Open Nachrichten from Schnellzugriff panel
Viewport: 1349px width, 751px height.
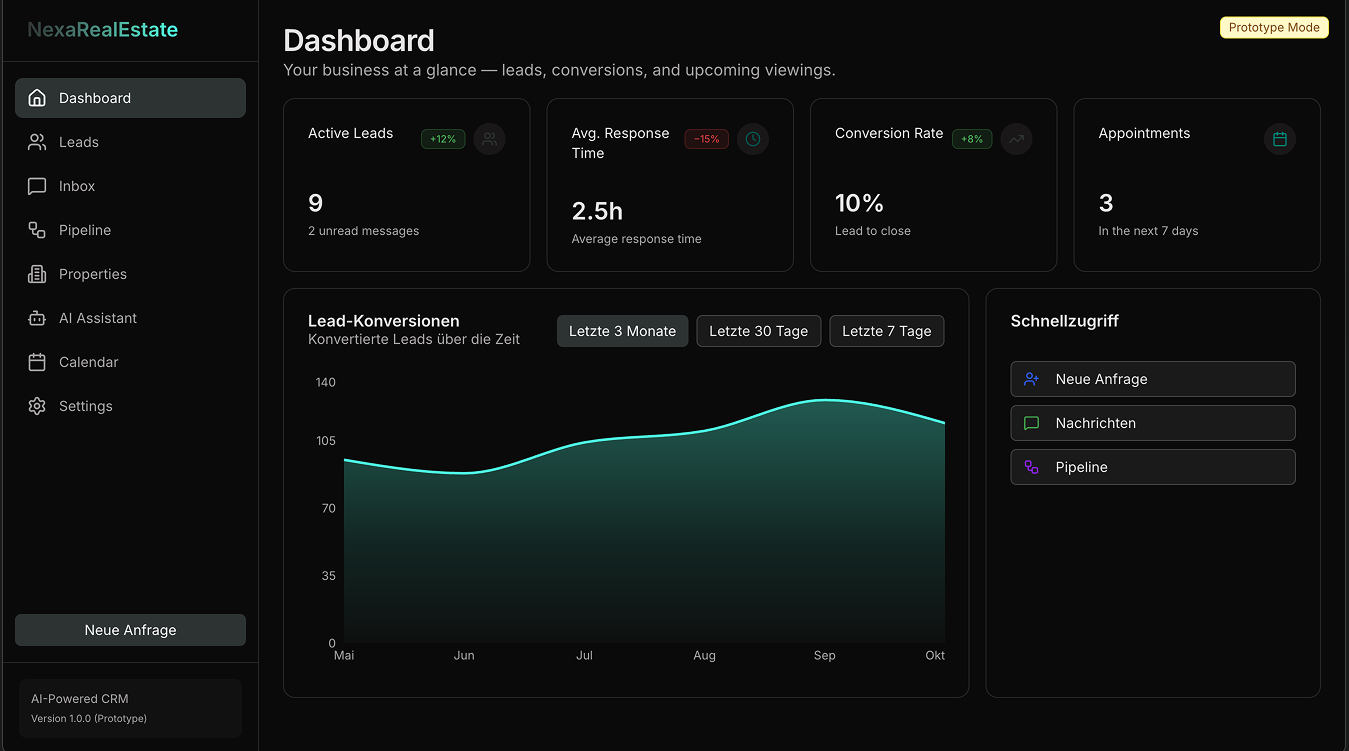click(1152, 423)
